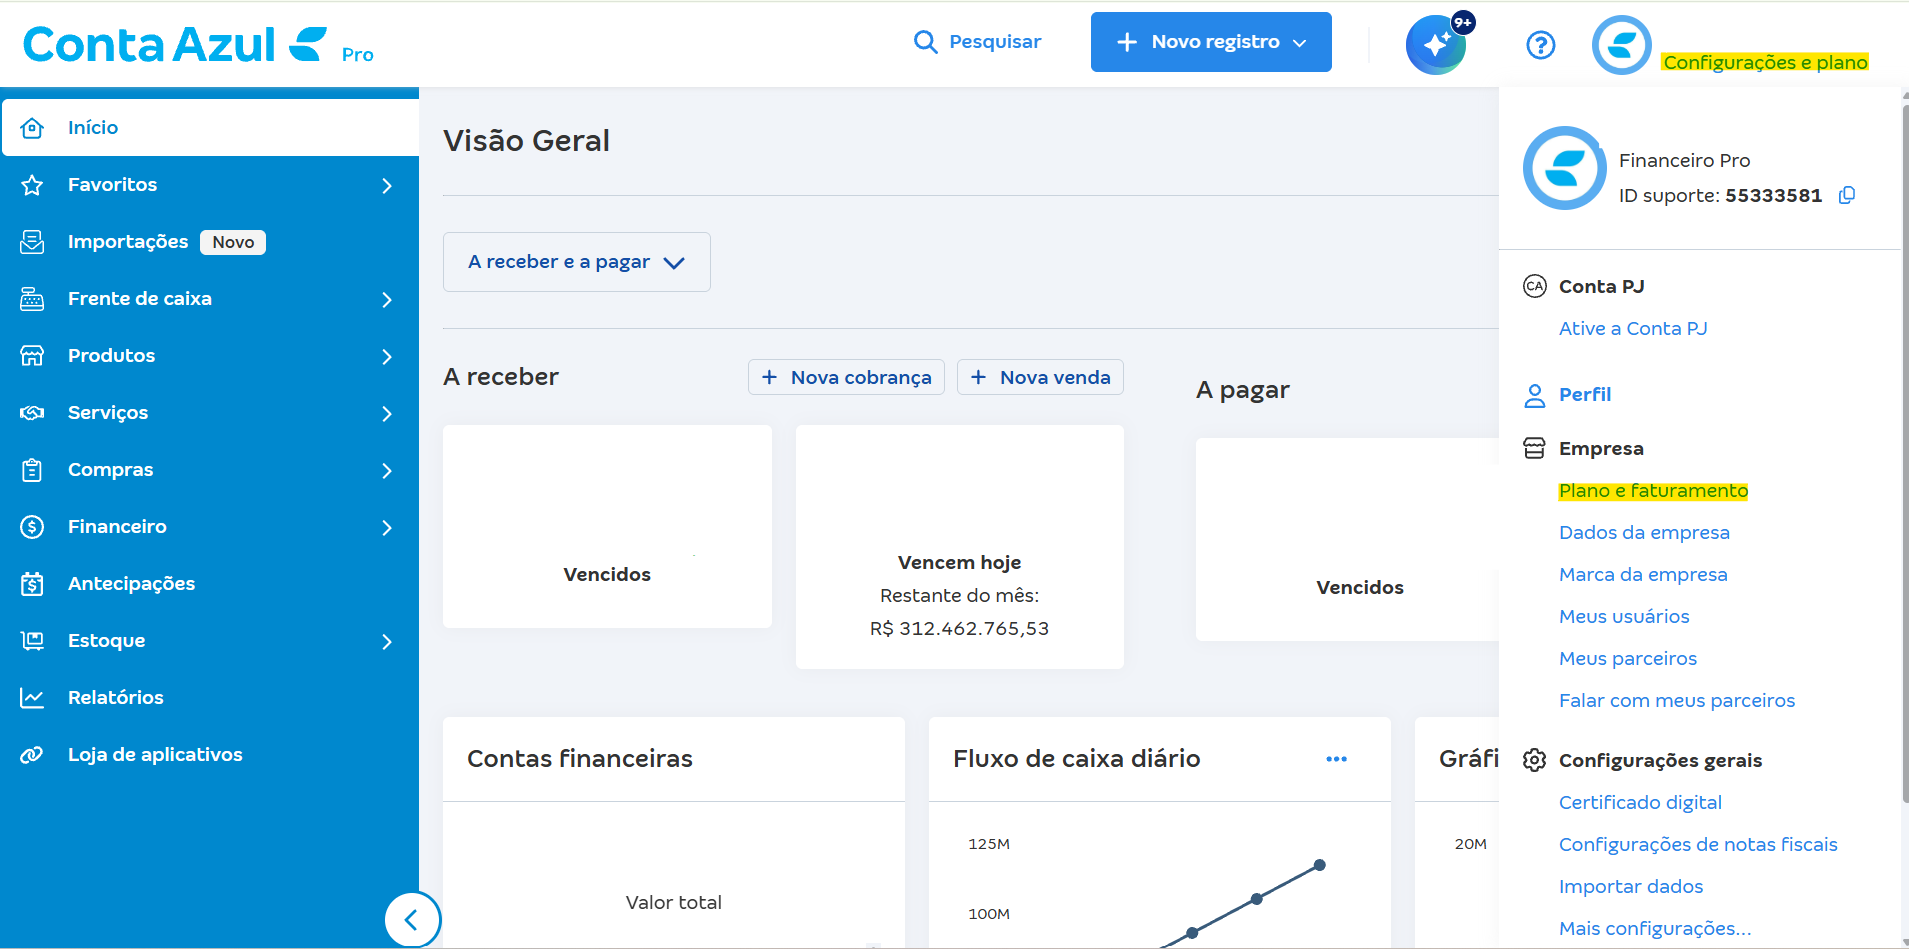Click the Antecipações calendar icon
The height and width of the screenshot is (949, 1909).
pos(32,584)
